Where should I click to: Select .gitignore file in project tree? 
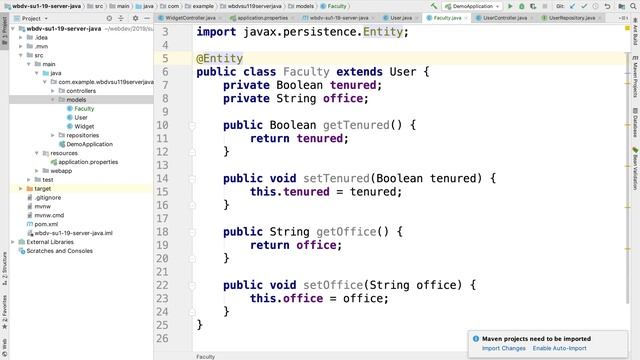(x=44, y=198)
